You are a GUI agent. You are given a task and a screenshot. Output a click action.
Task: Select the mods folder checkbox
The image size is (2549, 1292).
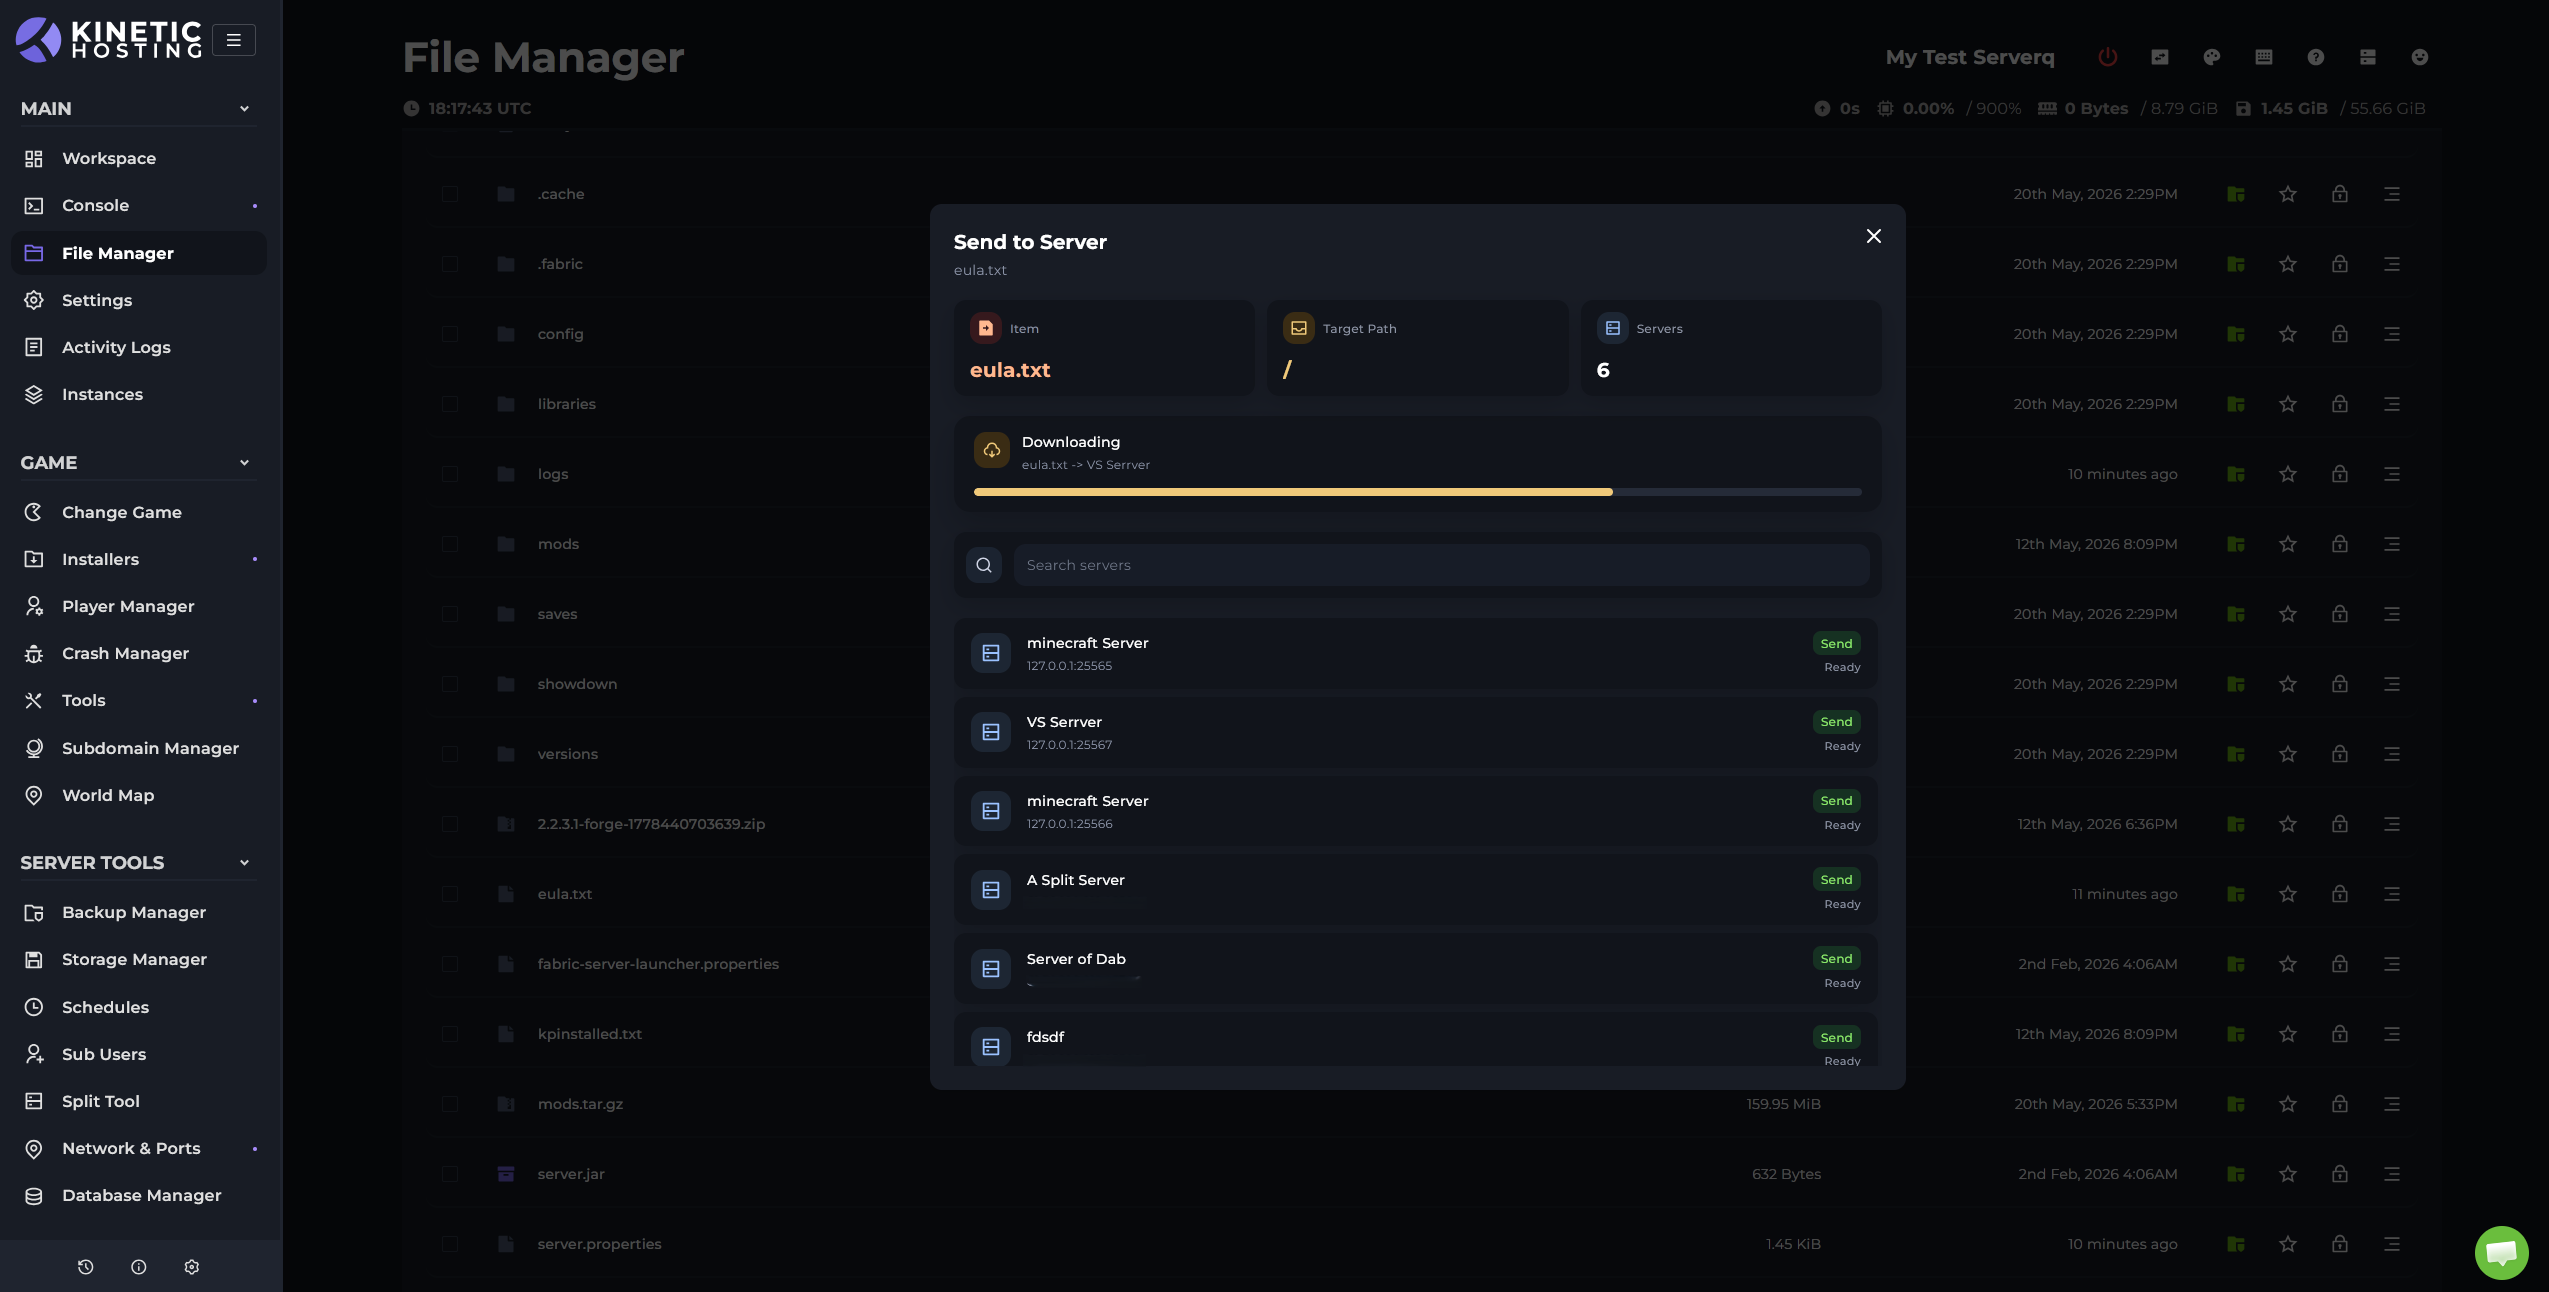coord(450,544)
